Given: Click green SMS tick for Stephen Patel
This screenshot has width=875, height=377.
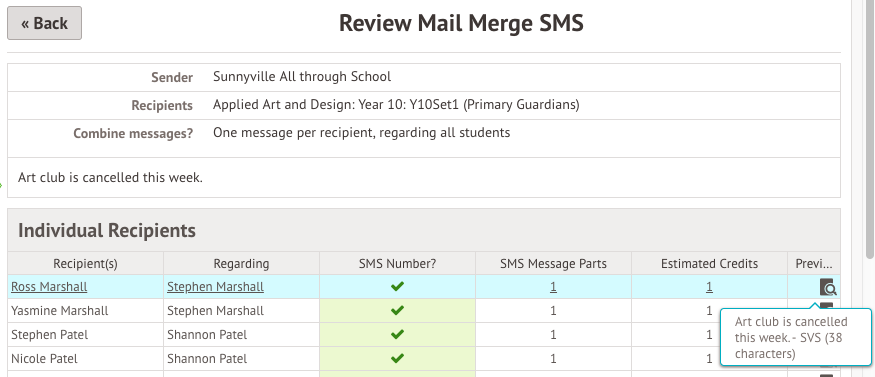Looking at the screenshot, I should pos(397,335).
